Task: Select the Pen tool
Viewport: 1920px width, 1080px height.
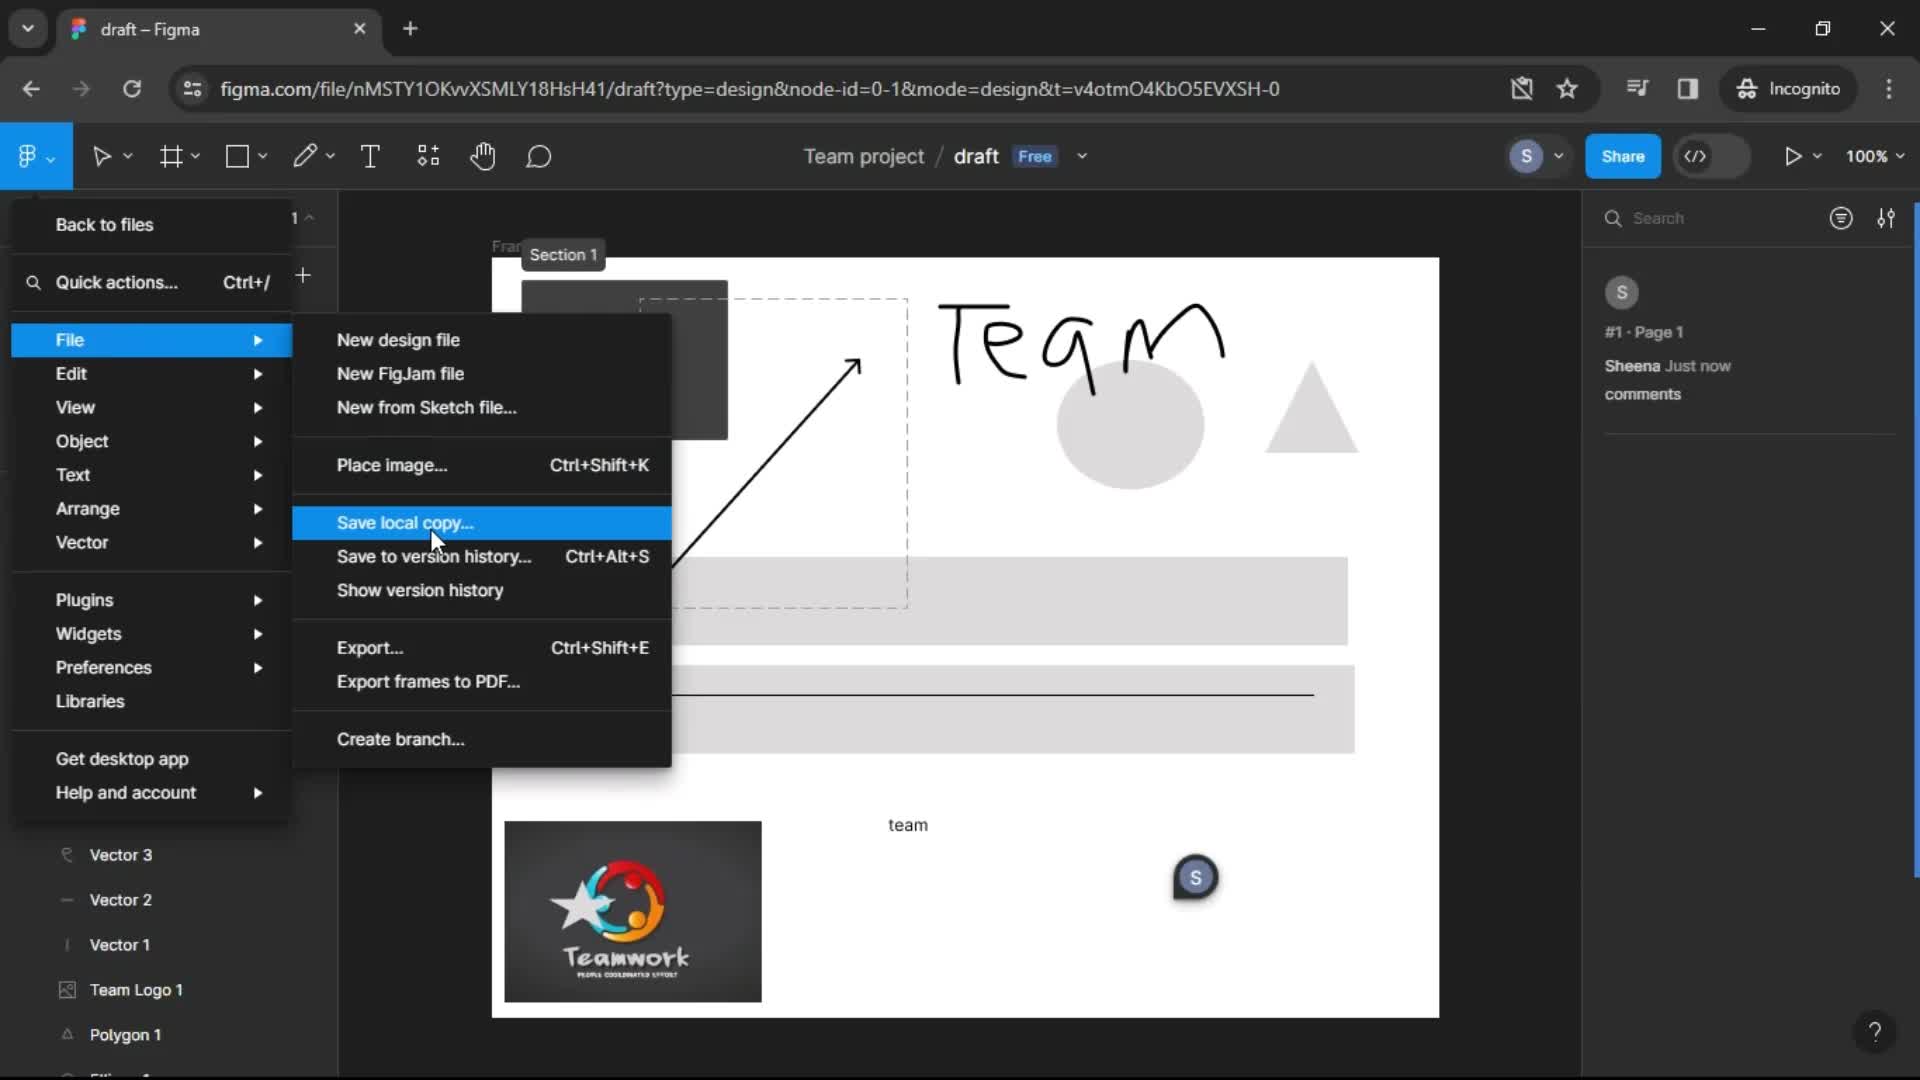Action: point(305,156)
